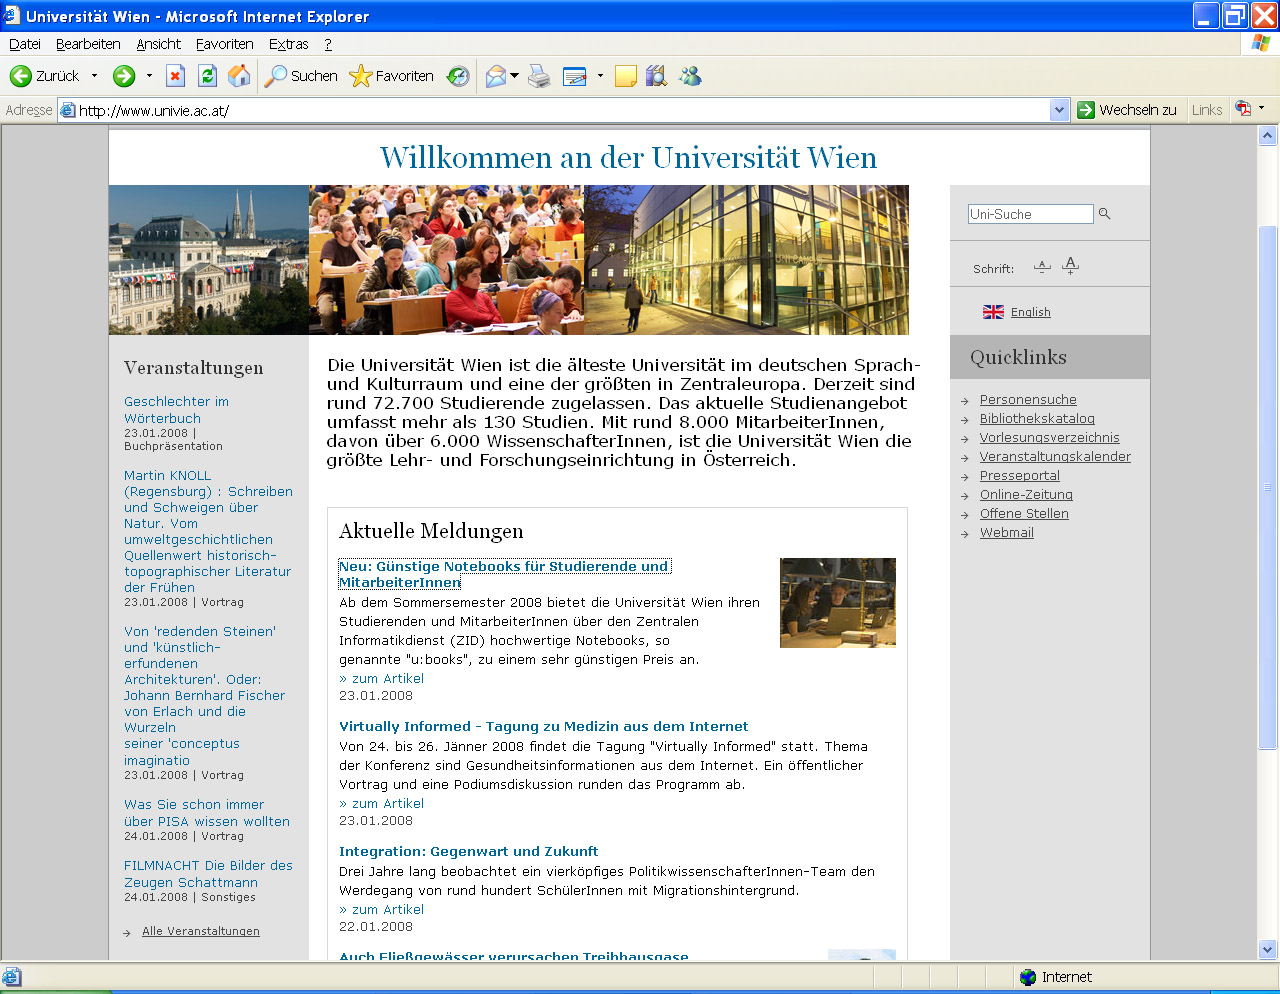Click the Edit page toolbar icon
Screen dimensions: 1280x994
coord(575,76)
